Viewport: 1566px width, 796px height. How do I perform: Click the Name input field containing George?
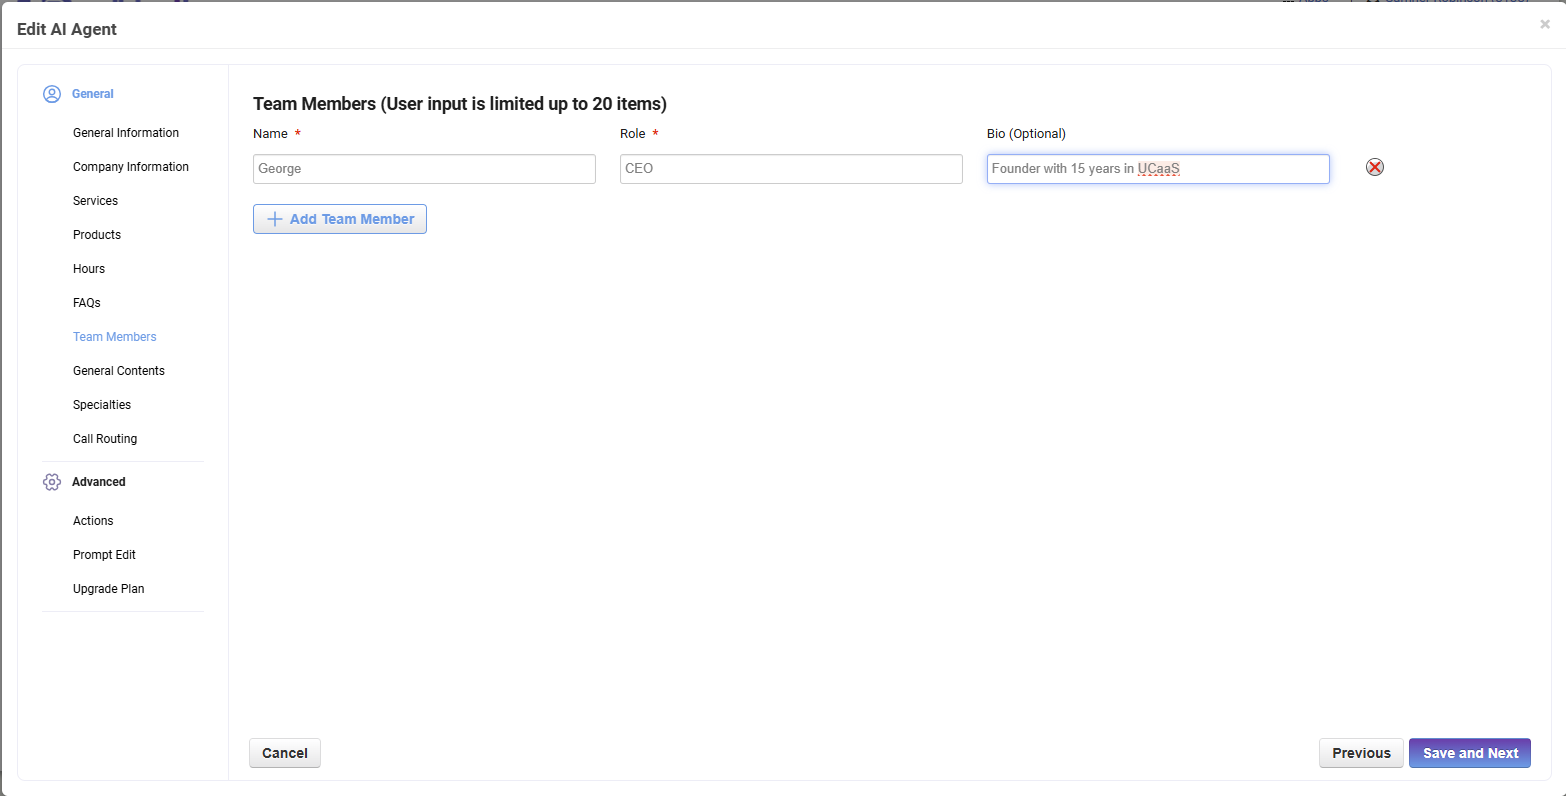[x=424, y=169]
